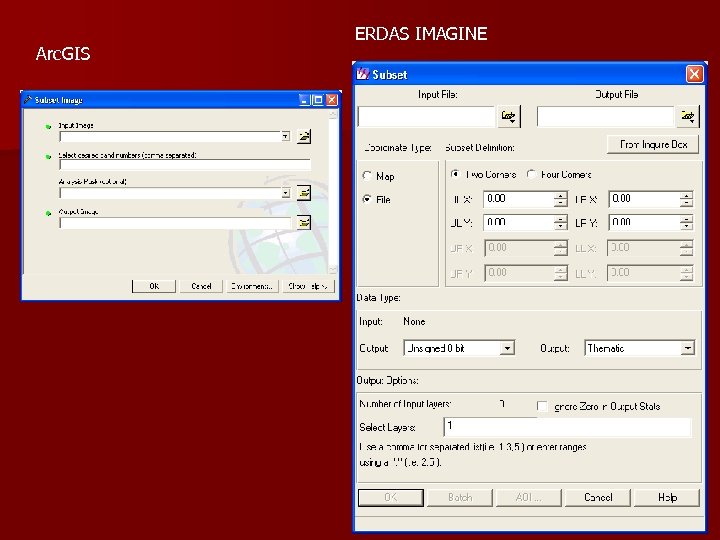Click the Select Layers input field

[x=568, y=427]
